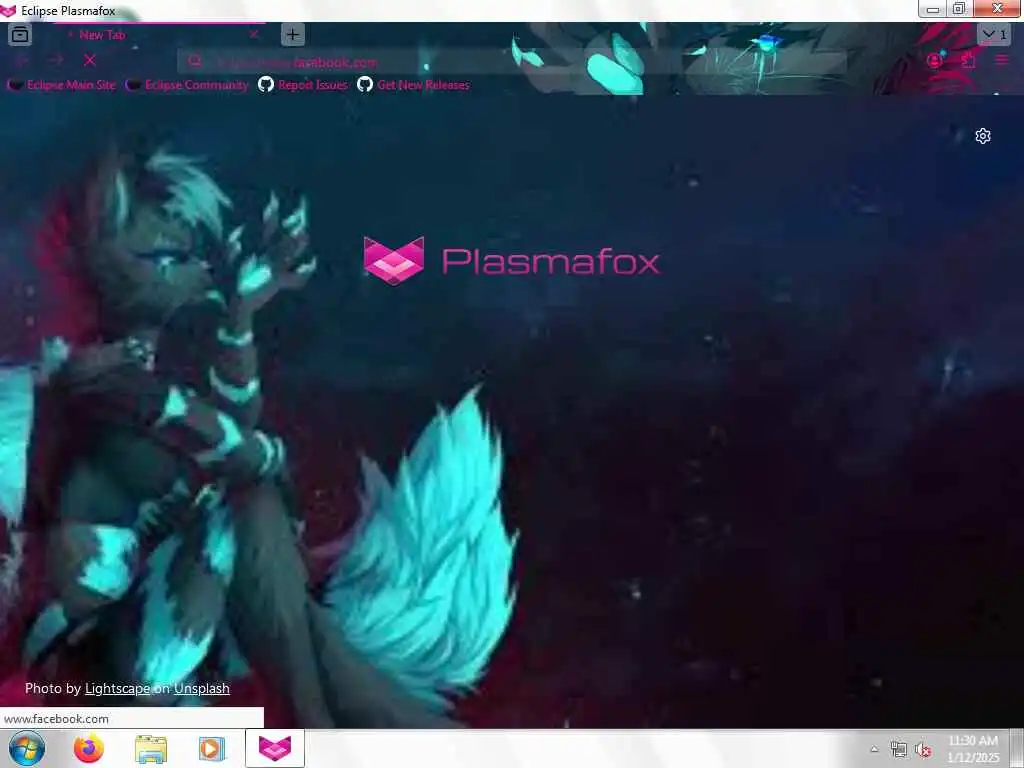Select Plasmafox taskbar button
Viewport: 1024px width, 768px height.
(x=275, y=748)
